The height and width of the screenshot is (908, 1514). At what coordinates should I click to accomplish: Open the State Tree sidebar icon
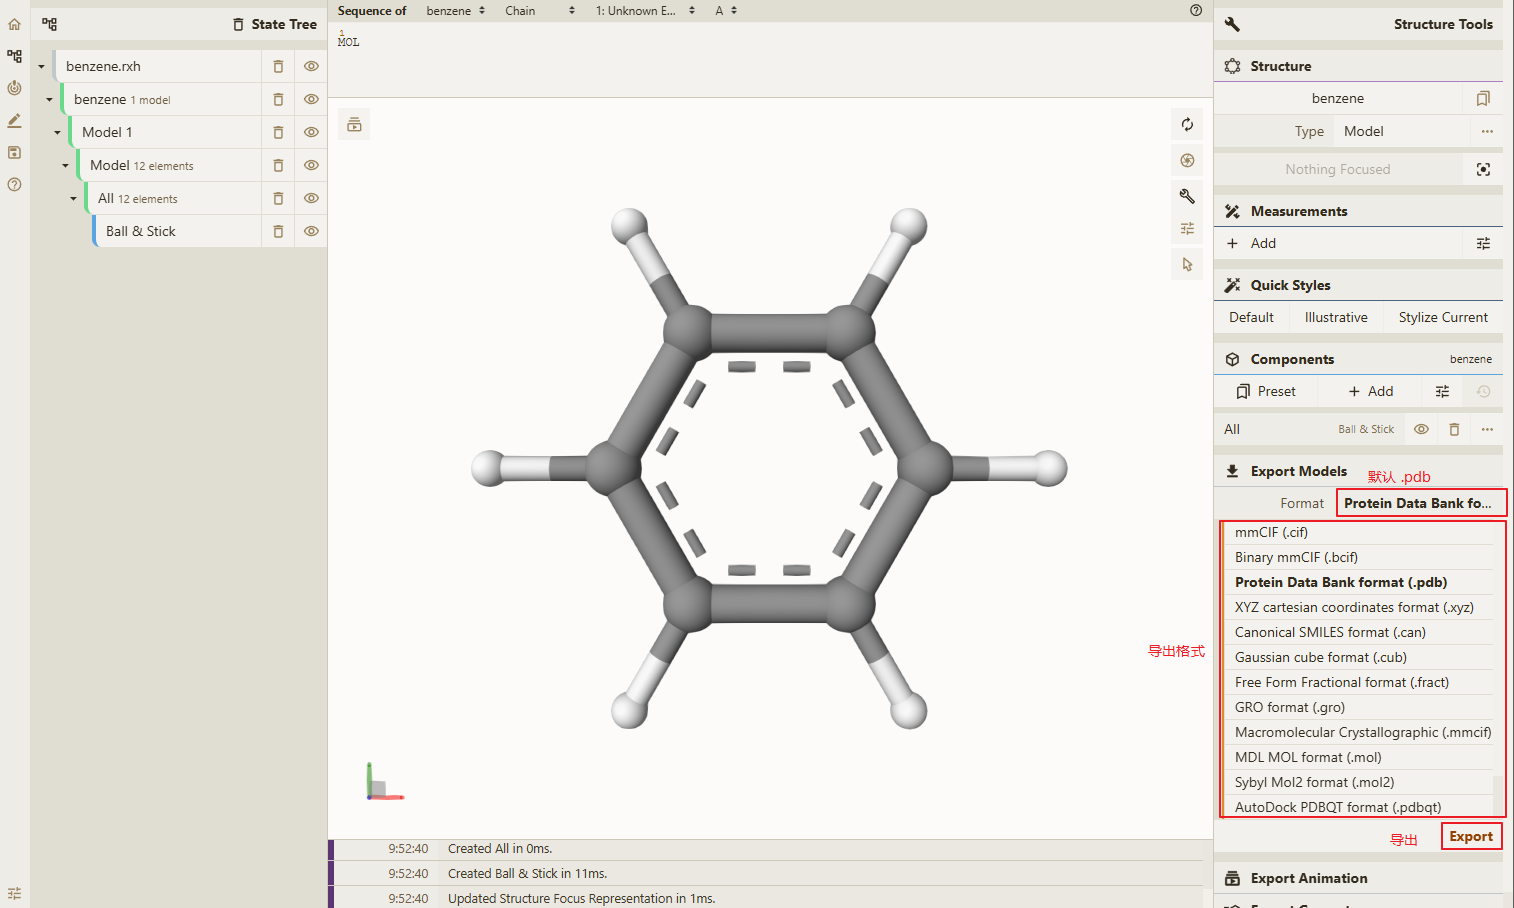(14, 56)
